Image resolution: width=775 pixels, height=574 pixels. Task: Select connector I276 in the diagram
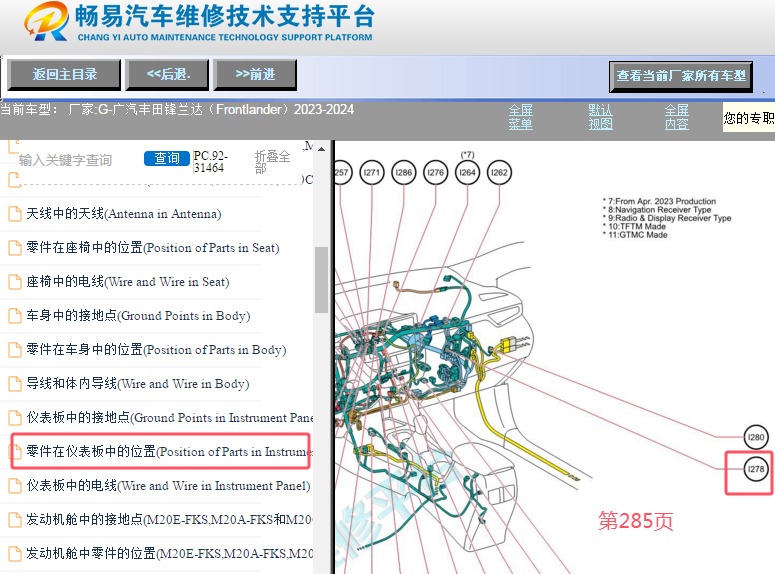point(435,173)
